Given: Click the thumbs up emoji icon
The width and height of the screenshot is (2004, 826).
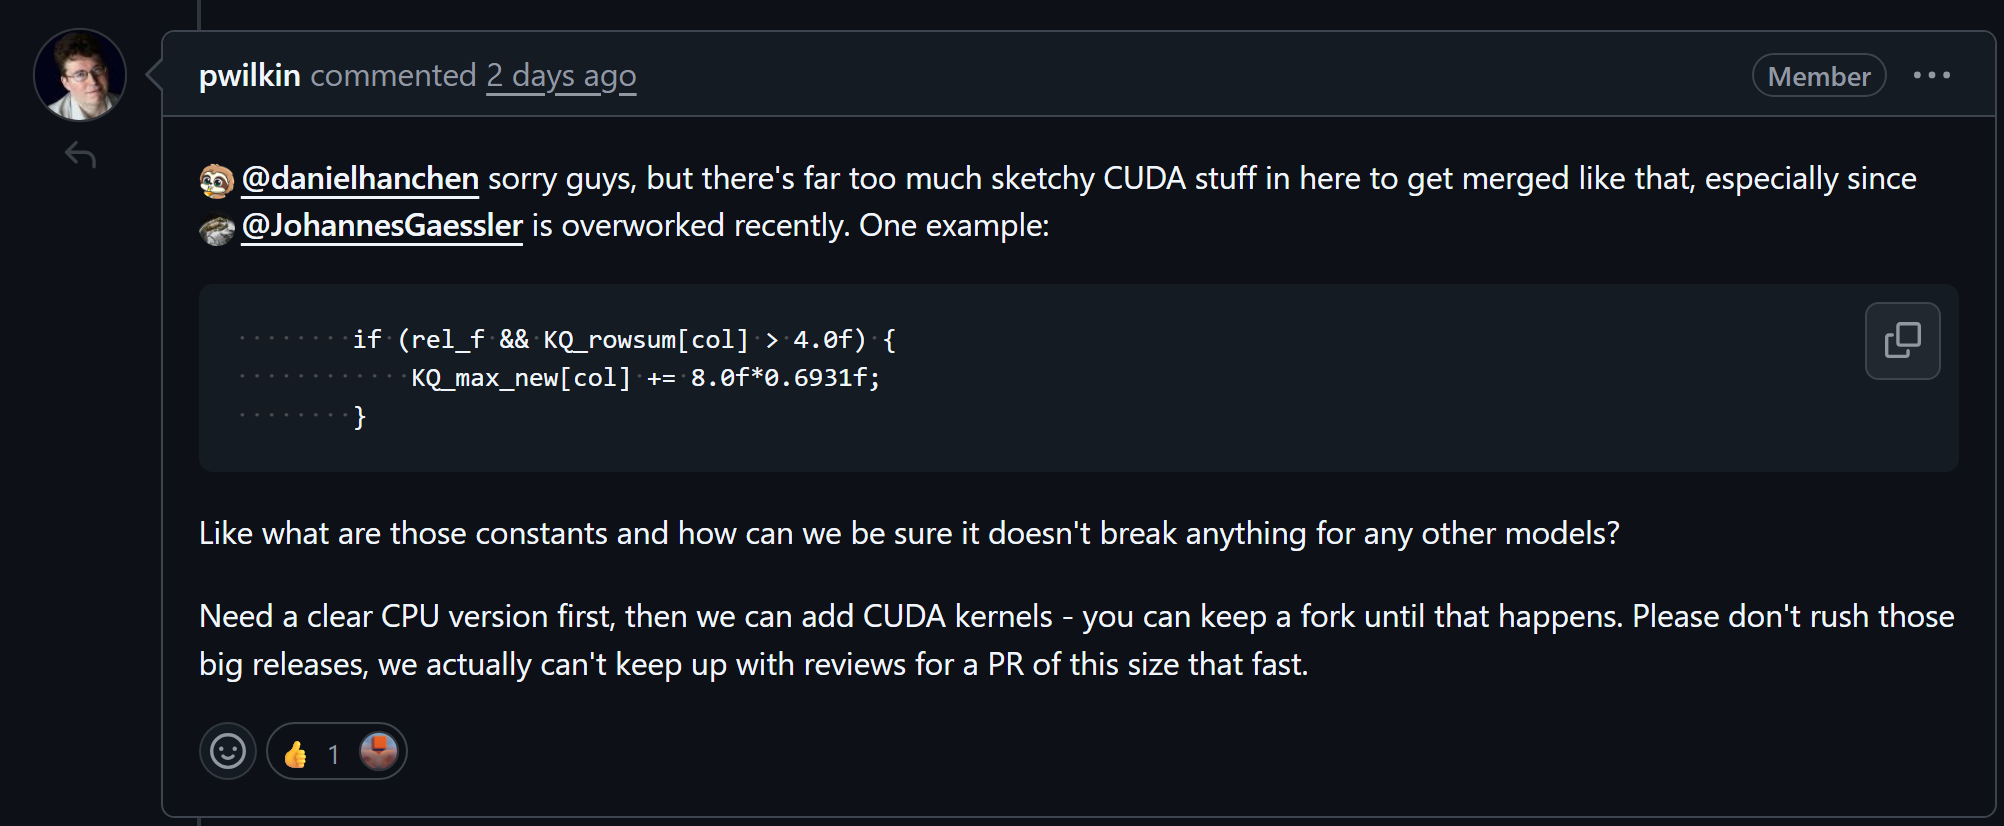Looking at the screenshot, I should click(295, 753).
